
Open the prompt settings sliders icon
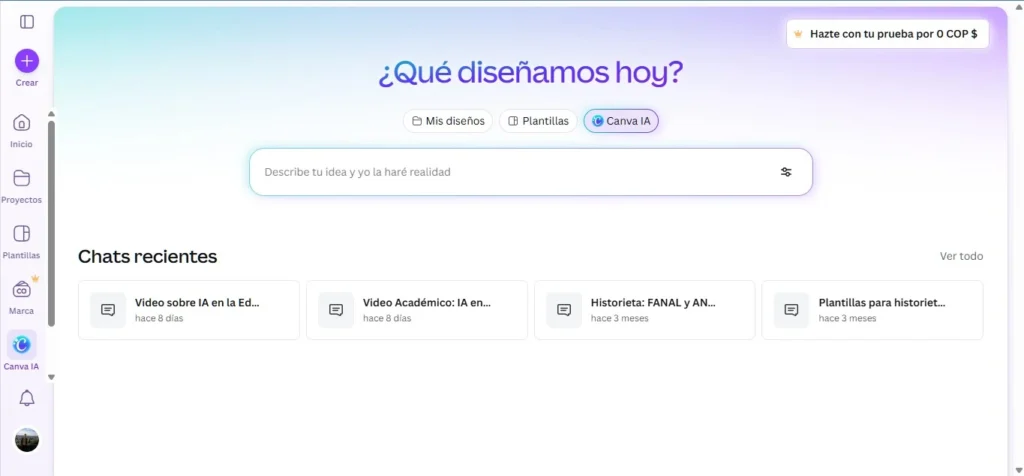(x=786, y=172)
